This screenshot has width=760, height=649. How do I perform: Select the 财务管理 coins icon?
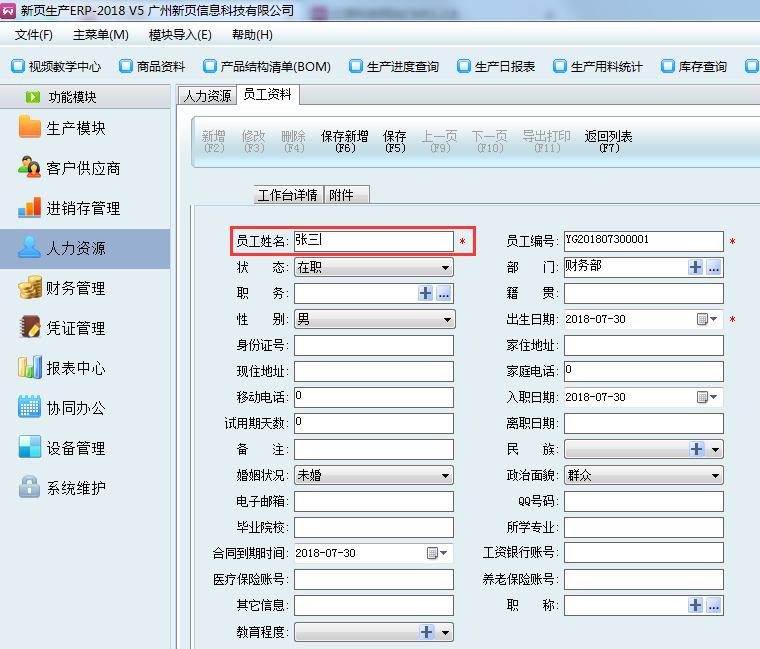coord(30,288)
